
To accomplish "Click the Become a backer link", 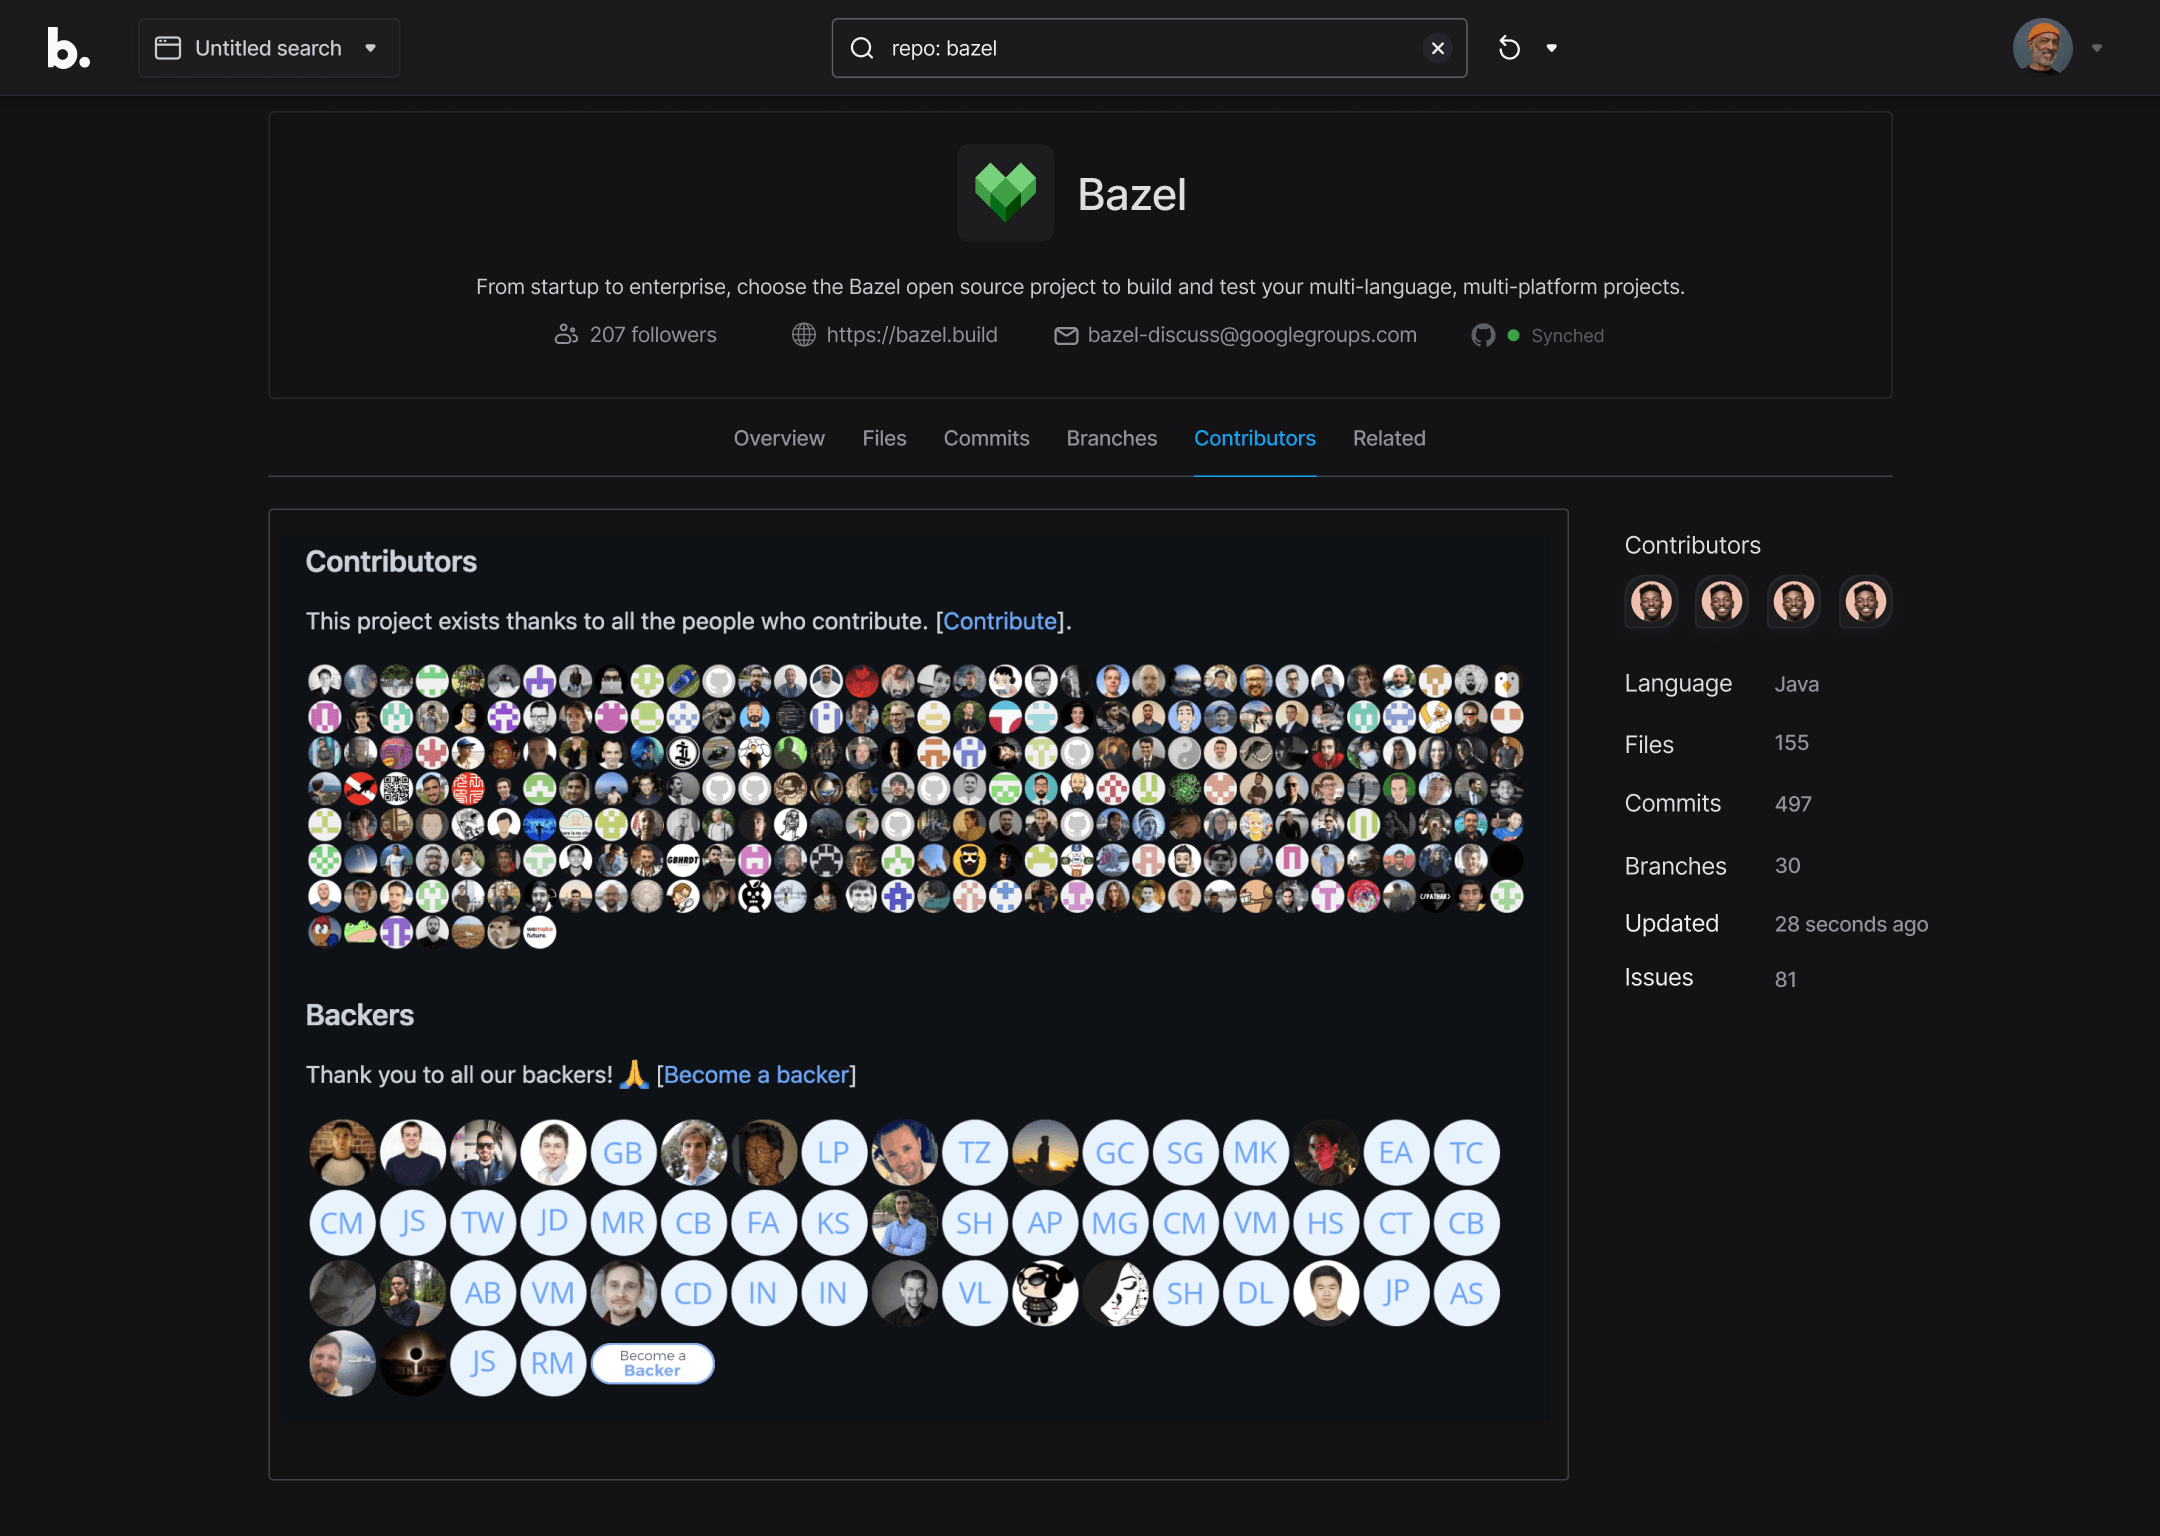I will 756,1075.
